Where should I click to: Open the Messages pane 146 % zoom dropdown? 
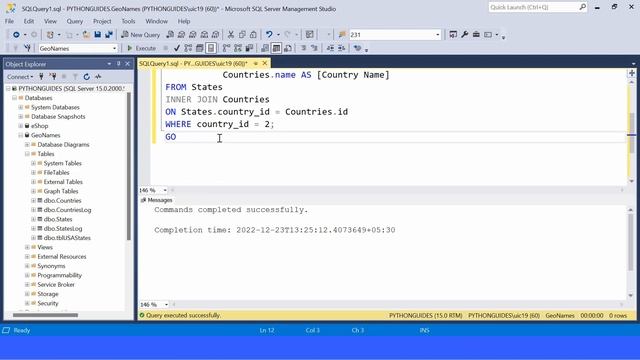coord(166,304)
